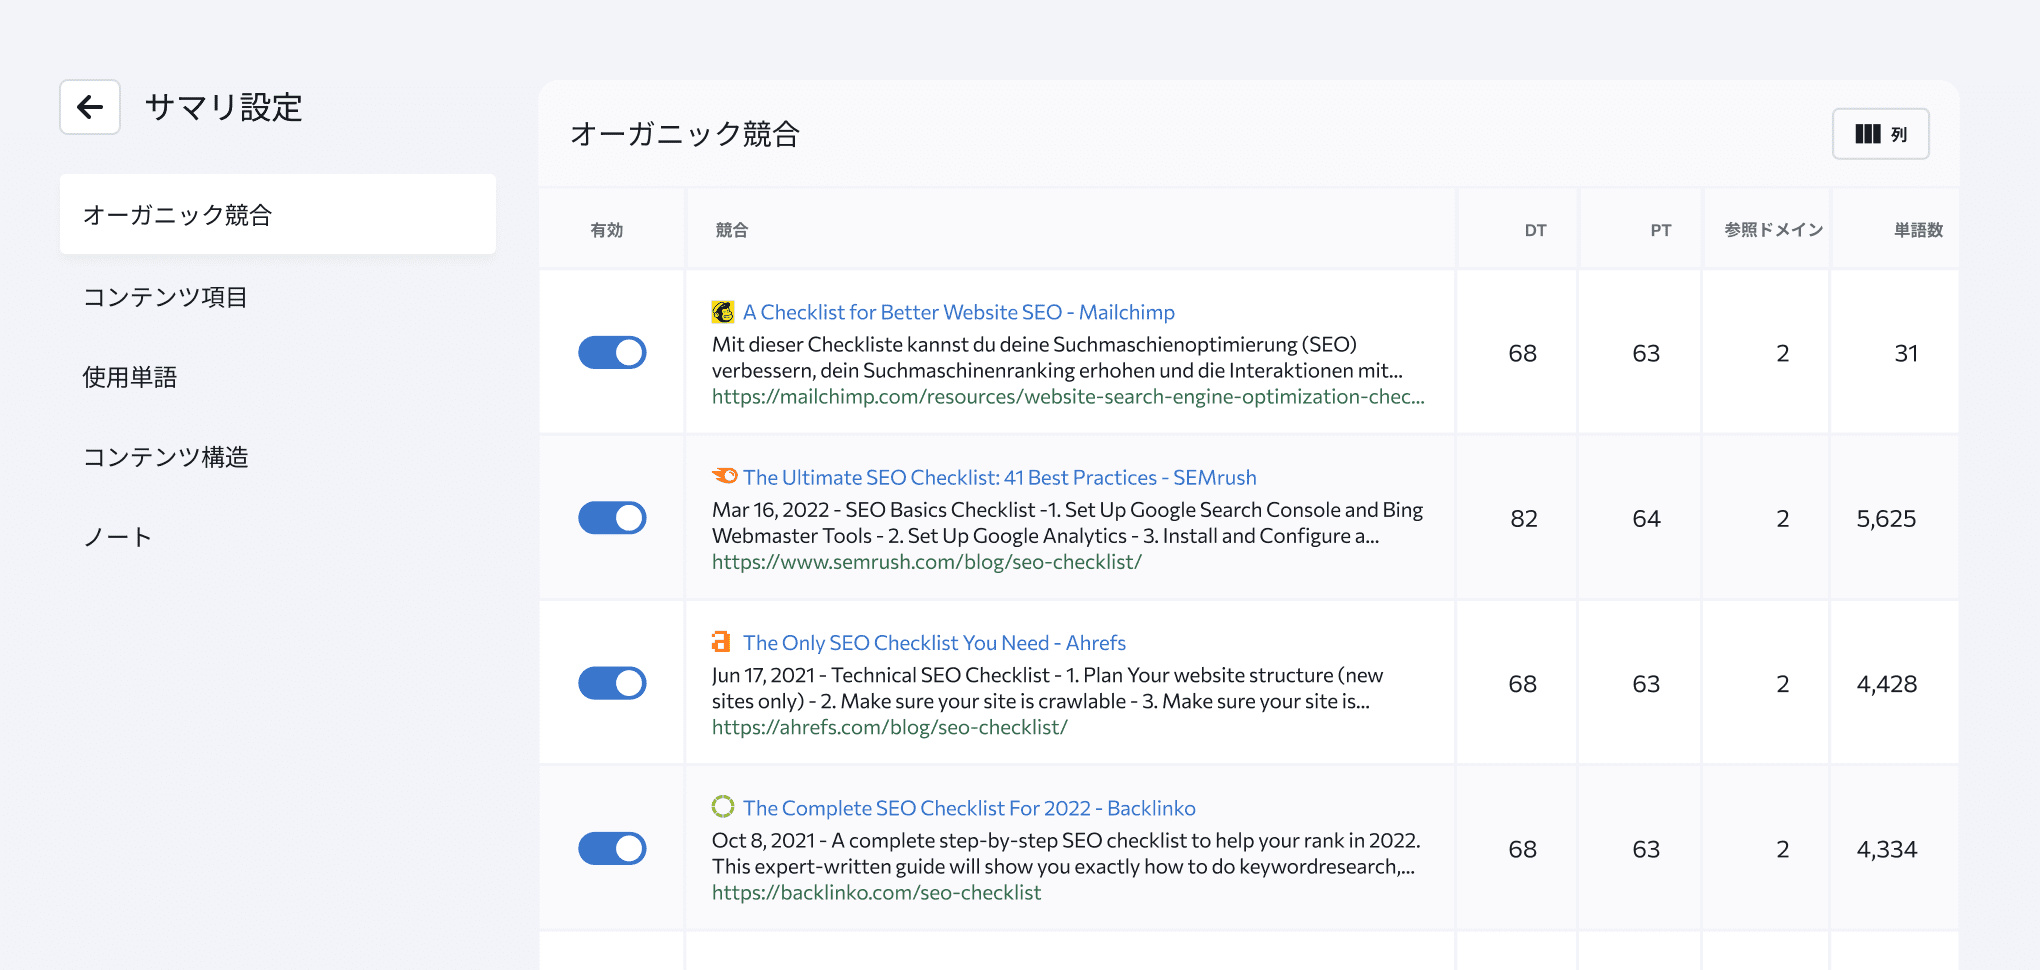Disable the SEMrush competitor toggle
Image resolution: width=2040 pixels, height=970 pixels.
(611, 518)
